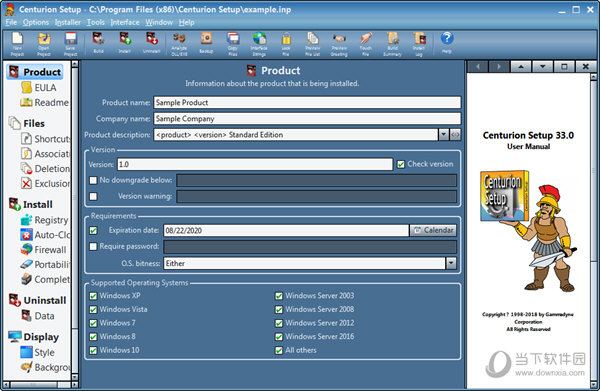The image size is (600, 391).
Task: Click in the Company name field
Action: coord(307,119)
